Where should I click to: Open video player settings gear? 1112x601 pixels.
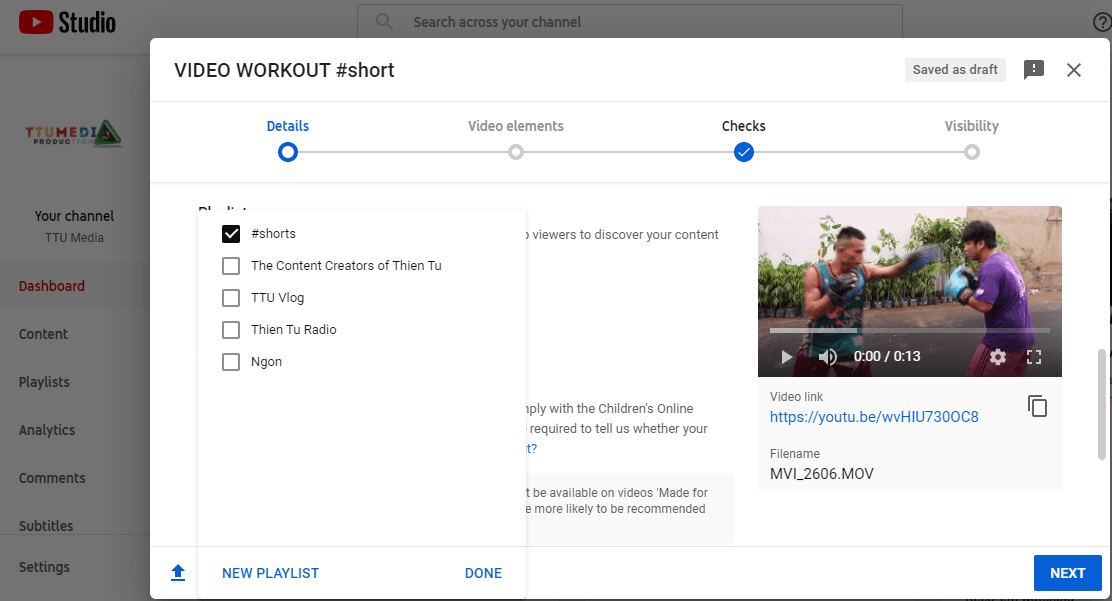click(997, 357)
